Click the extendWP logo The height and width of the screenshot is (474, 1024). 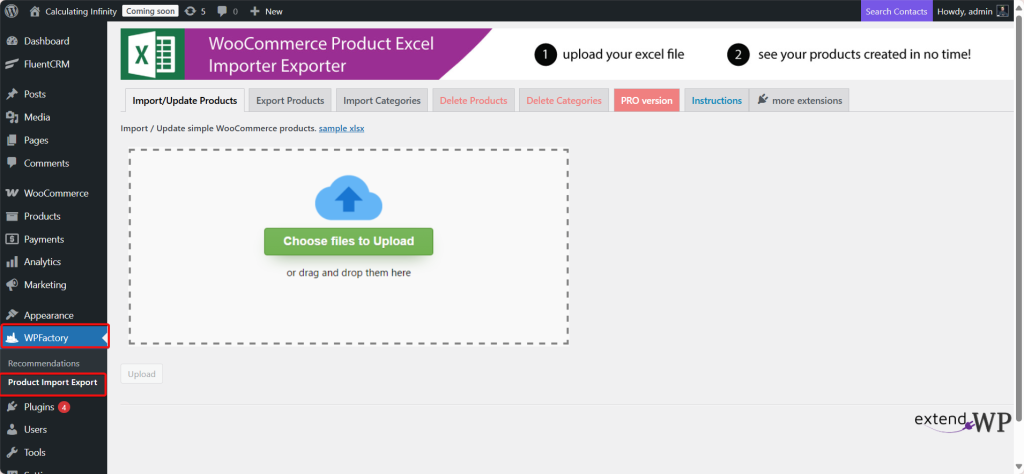point(963,420)
